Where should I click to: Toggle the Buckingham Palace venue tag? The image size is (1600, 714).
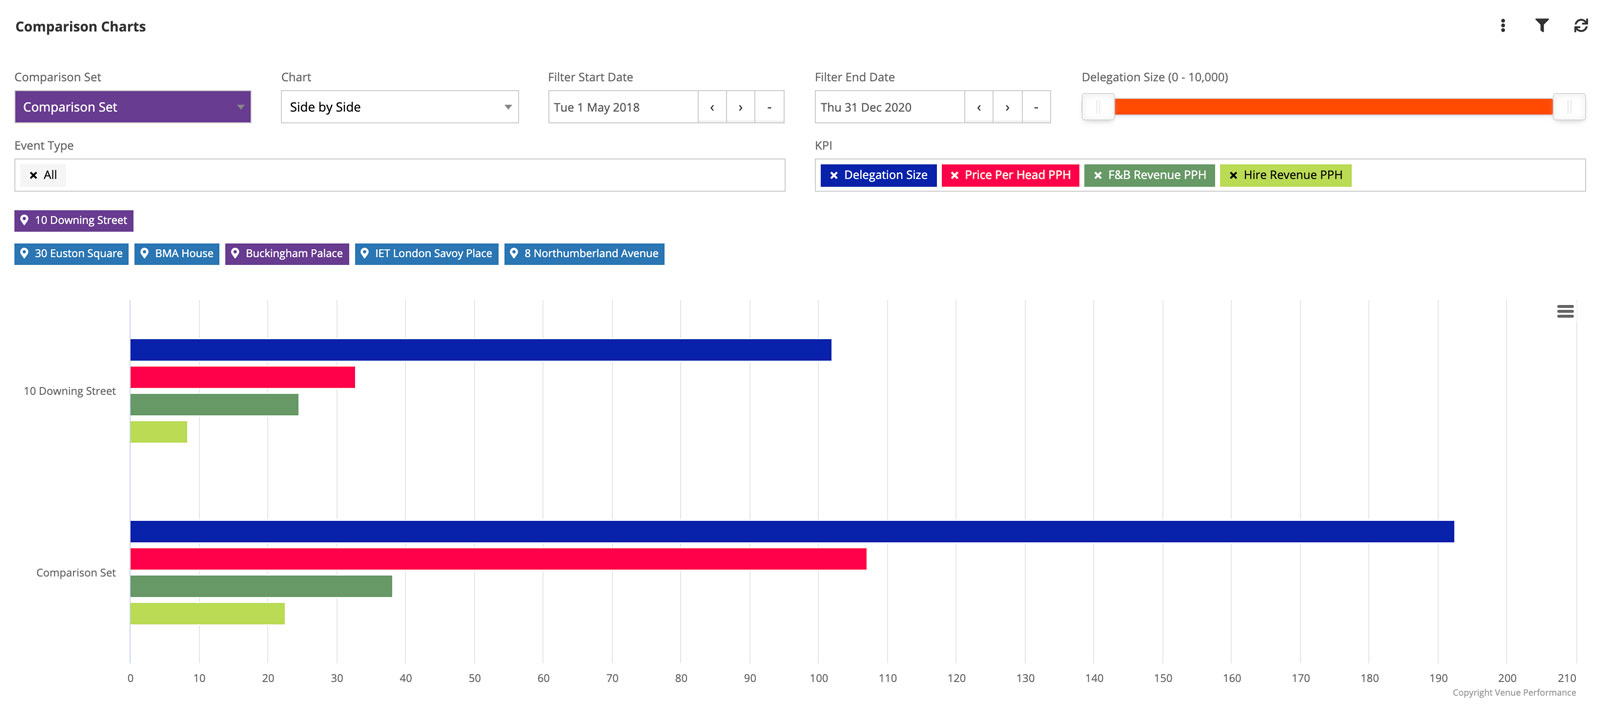point(287,254)
